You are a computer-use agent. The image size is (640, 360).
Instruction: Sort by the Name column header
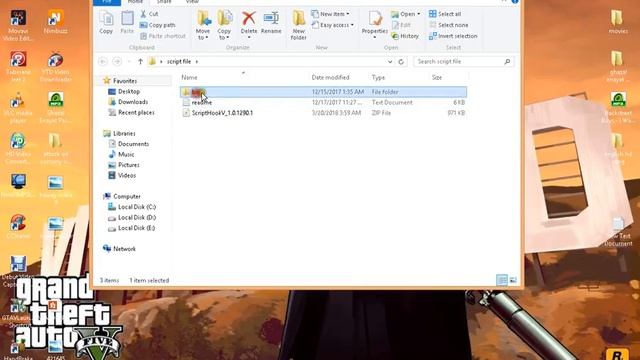[189, 77]
